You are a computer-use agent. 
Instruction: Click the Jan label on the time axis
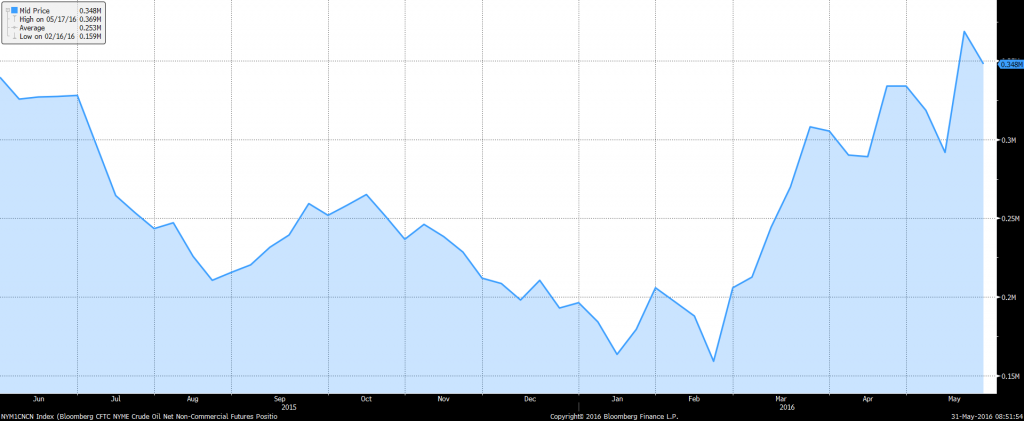pos(616,398)
